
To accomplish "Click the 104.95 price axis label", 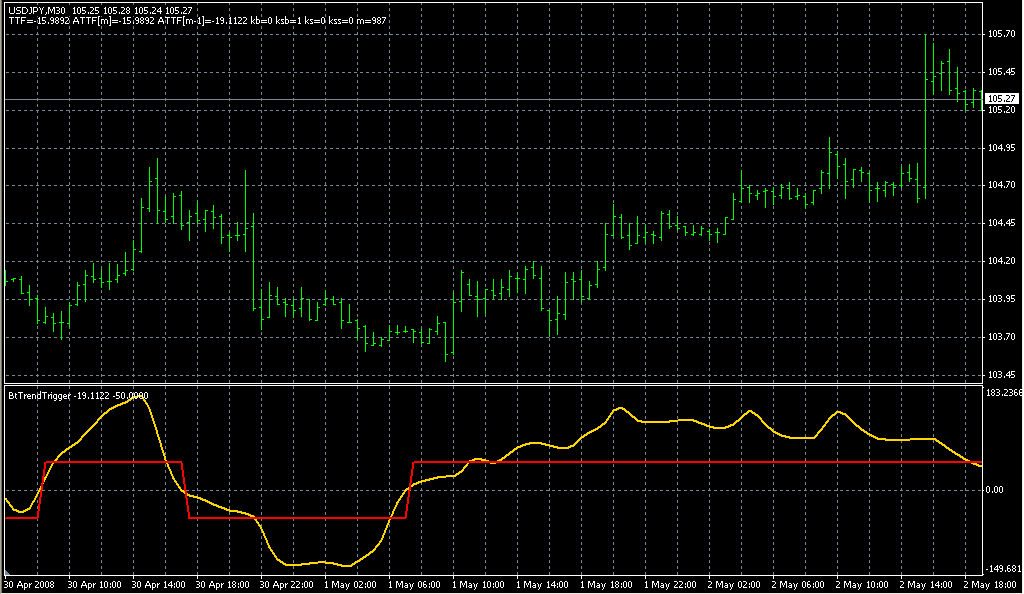I will [x=1001, y=148].
